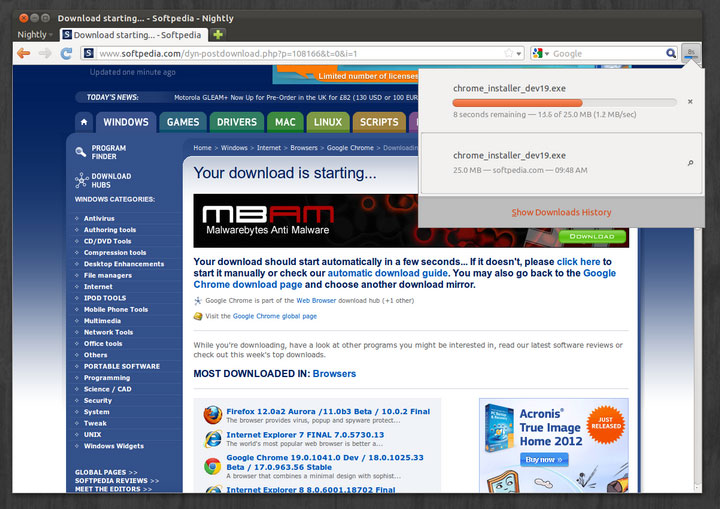Click the Malwarebytes green DOWNLOAD button
The width and height of the screenshot is (720, 509).
(592, 236)
